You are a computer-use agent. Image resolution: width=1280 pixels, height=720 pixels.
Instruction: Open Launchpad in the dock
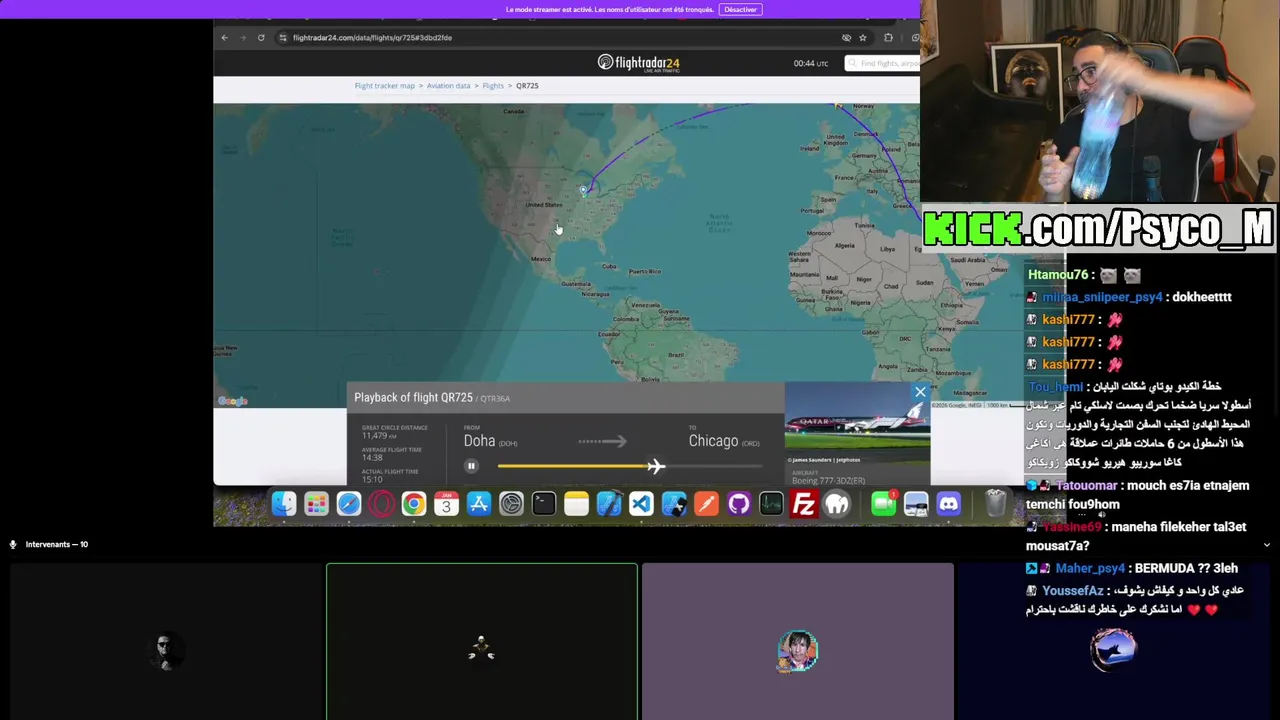tap(316, 504)
